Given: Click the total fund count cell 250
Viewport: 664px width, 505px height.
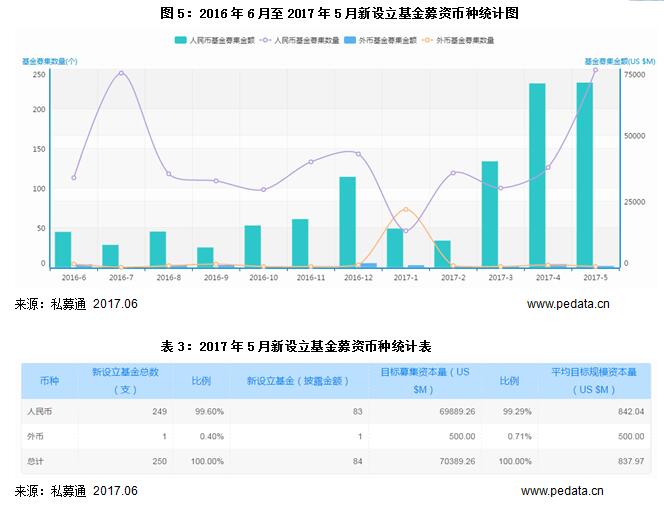Looking at the screenshot, I should pos(160,461).
